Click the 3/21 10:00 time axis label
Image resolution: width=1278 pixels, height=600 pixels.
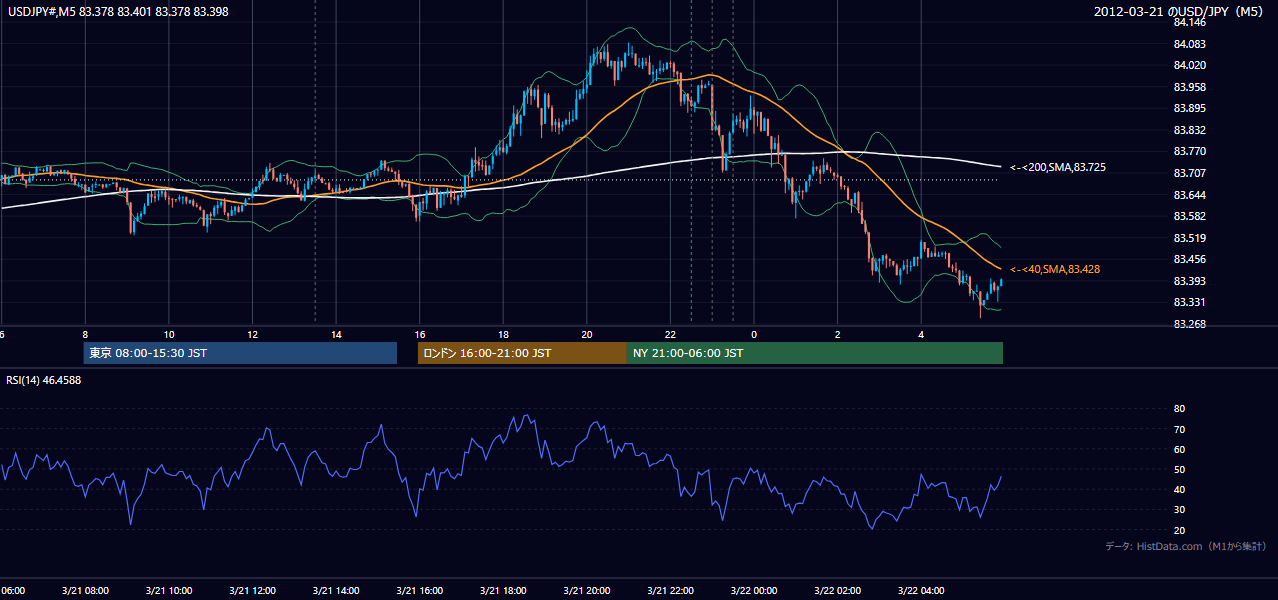coord(168,590)
